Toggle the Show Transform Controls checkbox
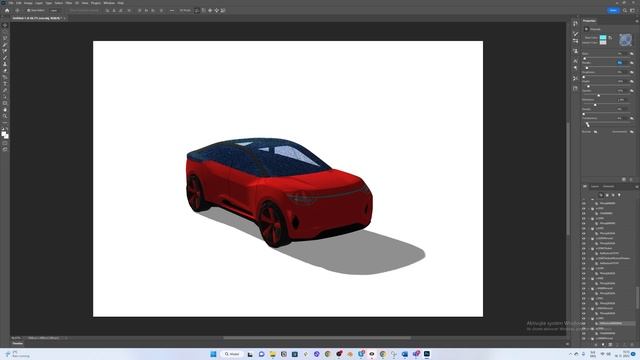 pos(70,10)
